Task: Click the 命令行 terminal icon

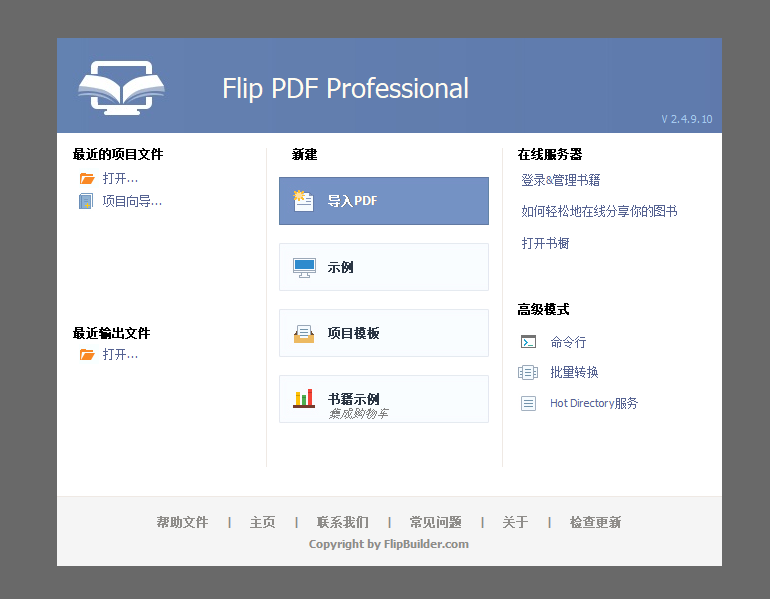Action: (528, 342)
